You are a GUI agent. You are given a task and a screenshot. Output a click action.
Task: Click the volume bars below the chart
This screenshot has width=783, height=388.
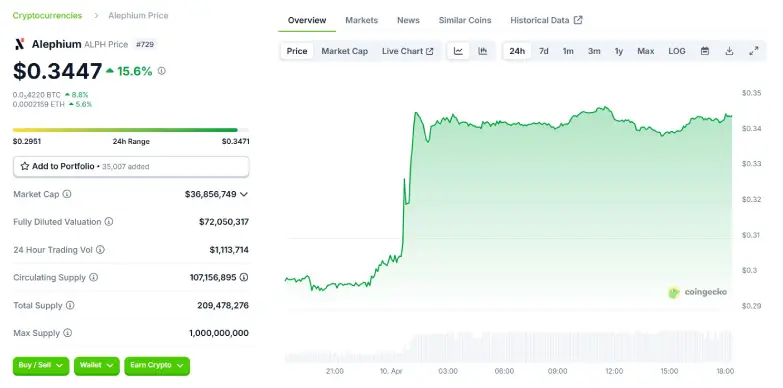click(x=508, y=346)
